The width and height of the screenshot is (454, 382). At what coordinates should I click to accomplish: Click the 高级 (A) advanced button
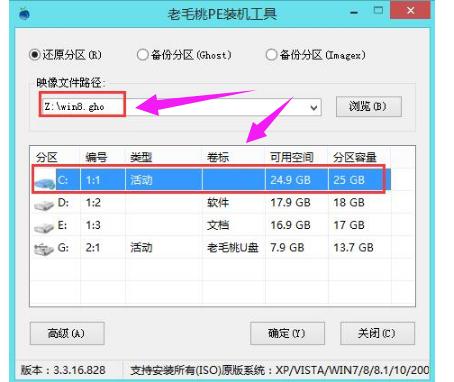point(67,333)
